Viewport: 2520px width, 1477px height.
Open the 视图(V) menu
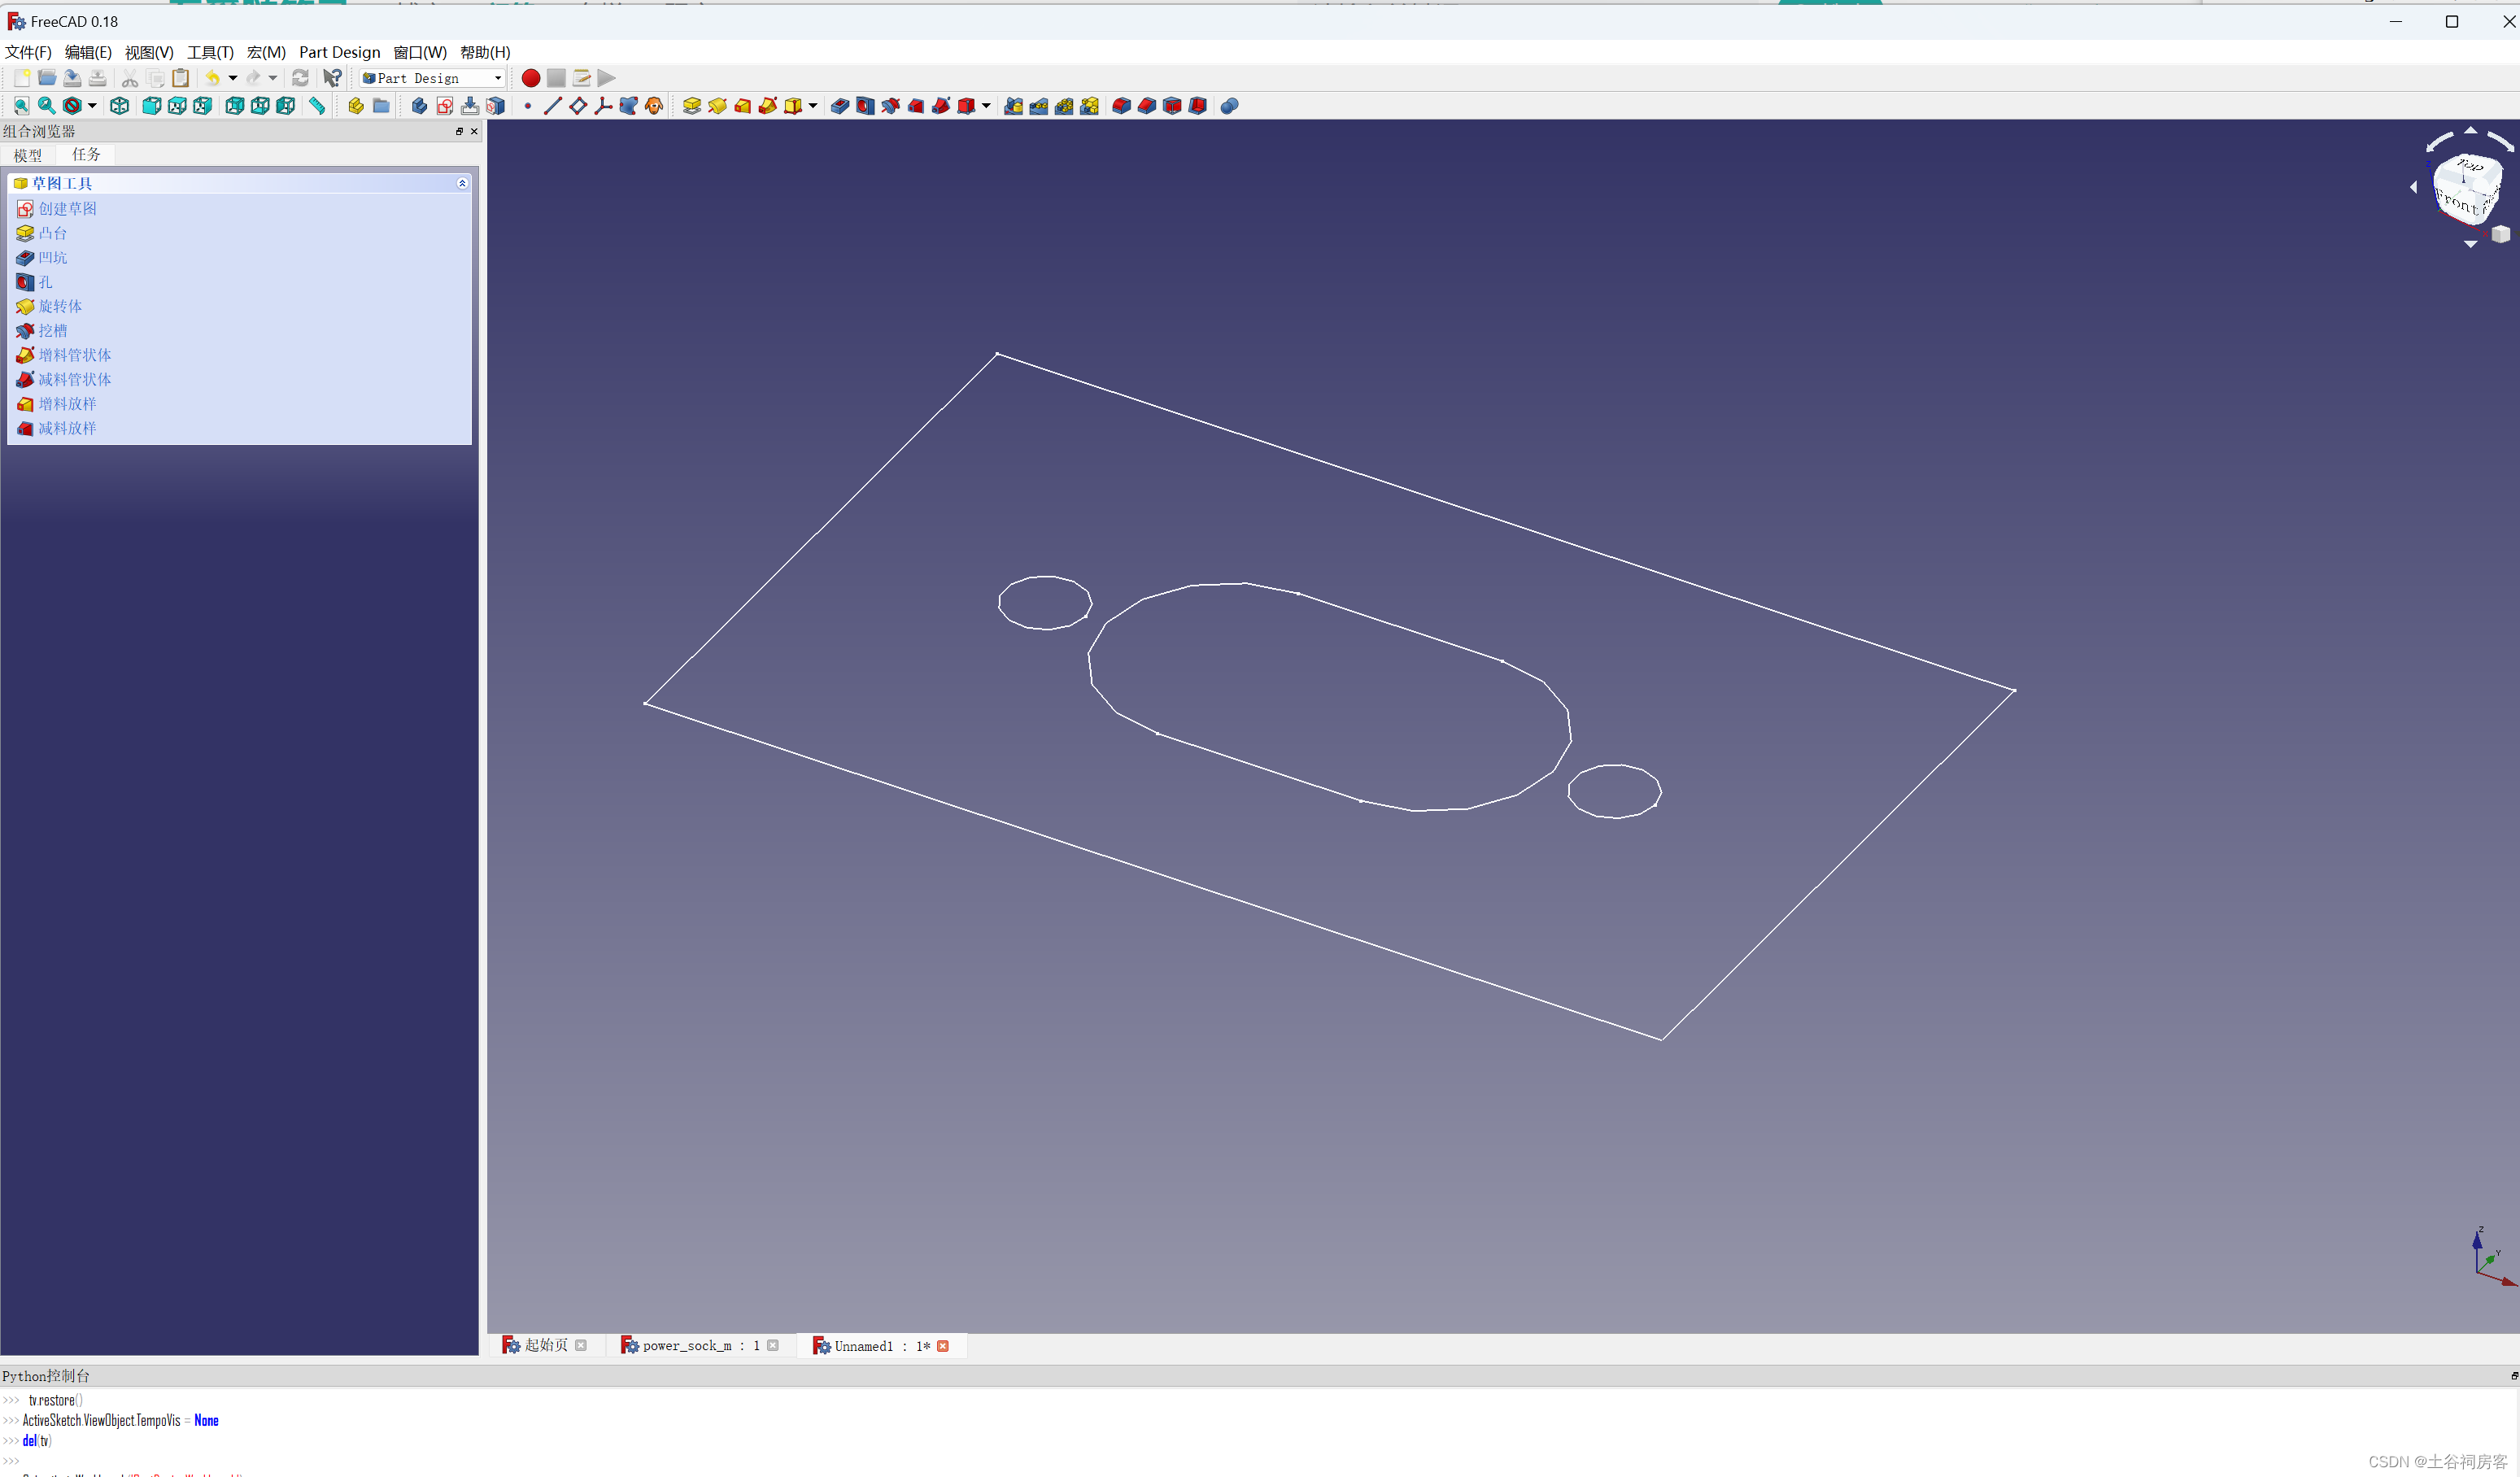149,52
